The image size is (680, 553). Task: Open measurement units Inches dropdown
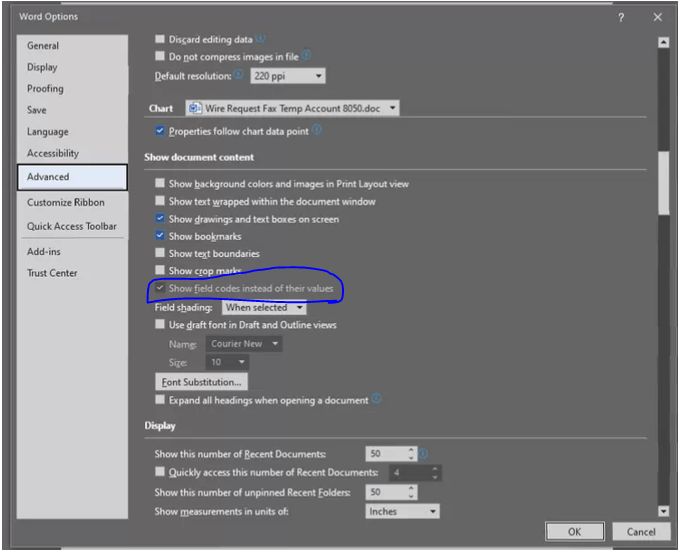402,511
